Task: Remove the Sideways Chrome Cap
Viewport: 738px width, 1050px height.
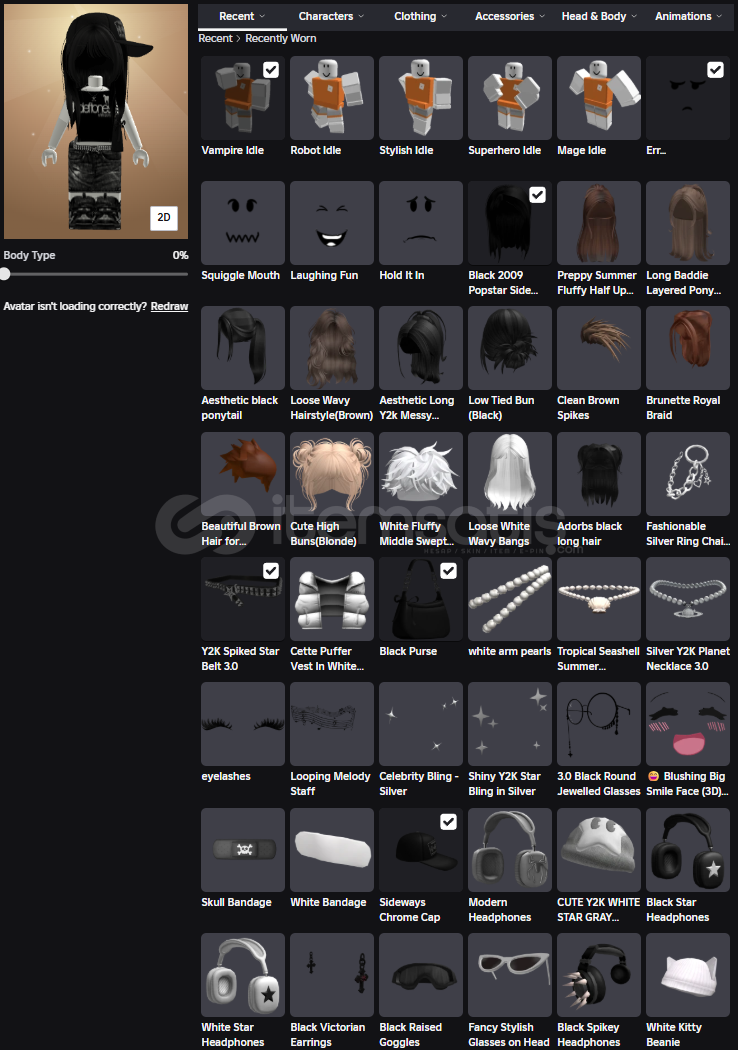Action: point(448,822)
